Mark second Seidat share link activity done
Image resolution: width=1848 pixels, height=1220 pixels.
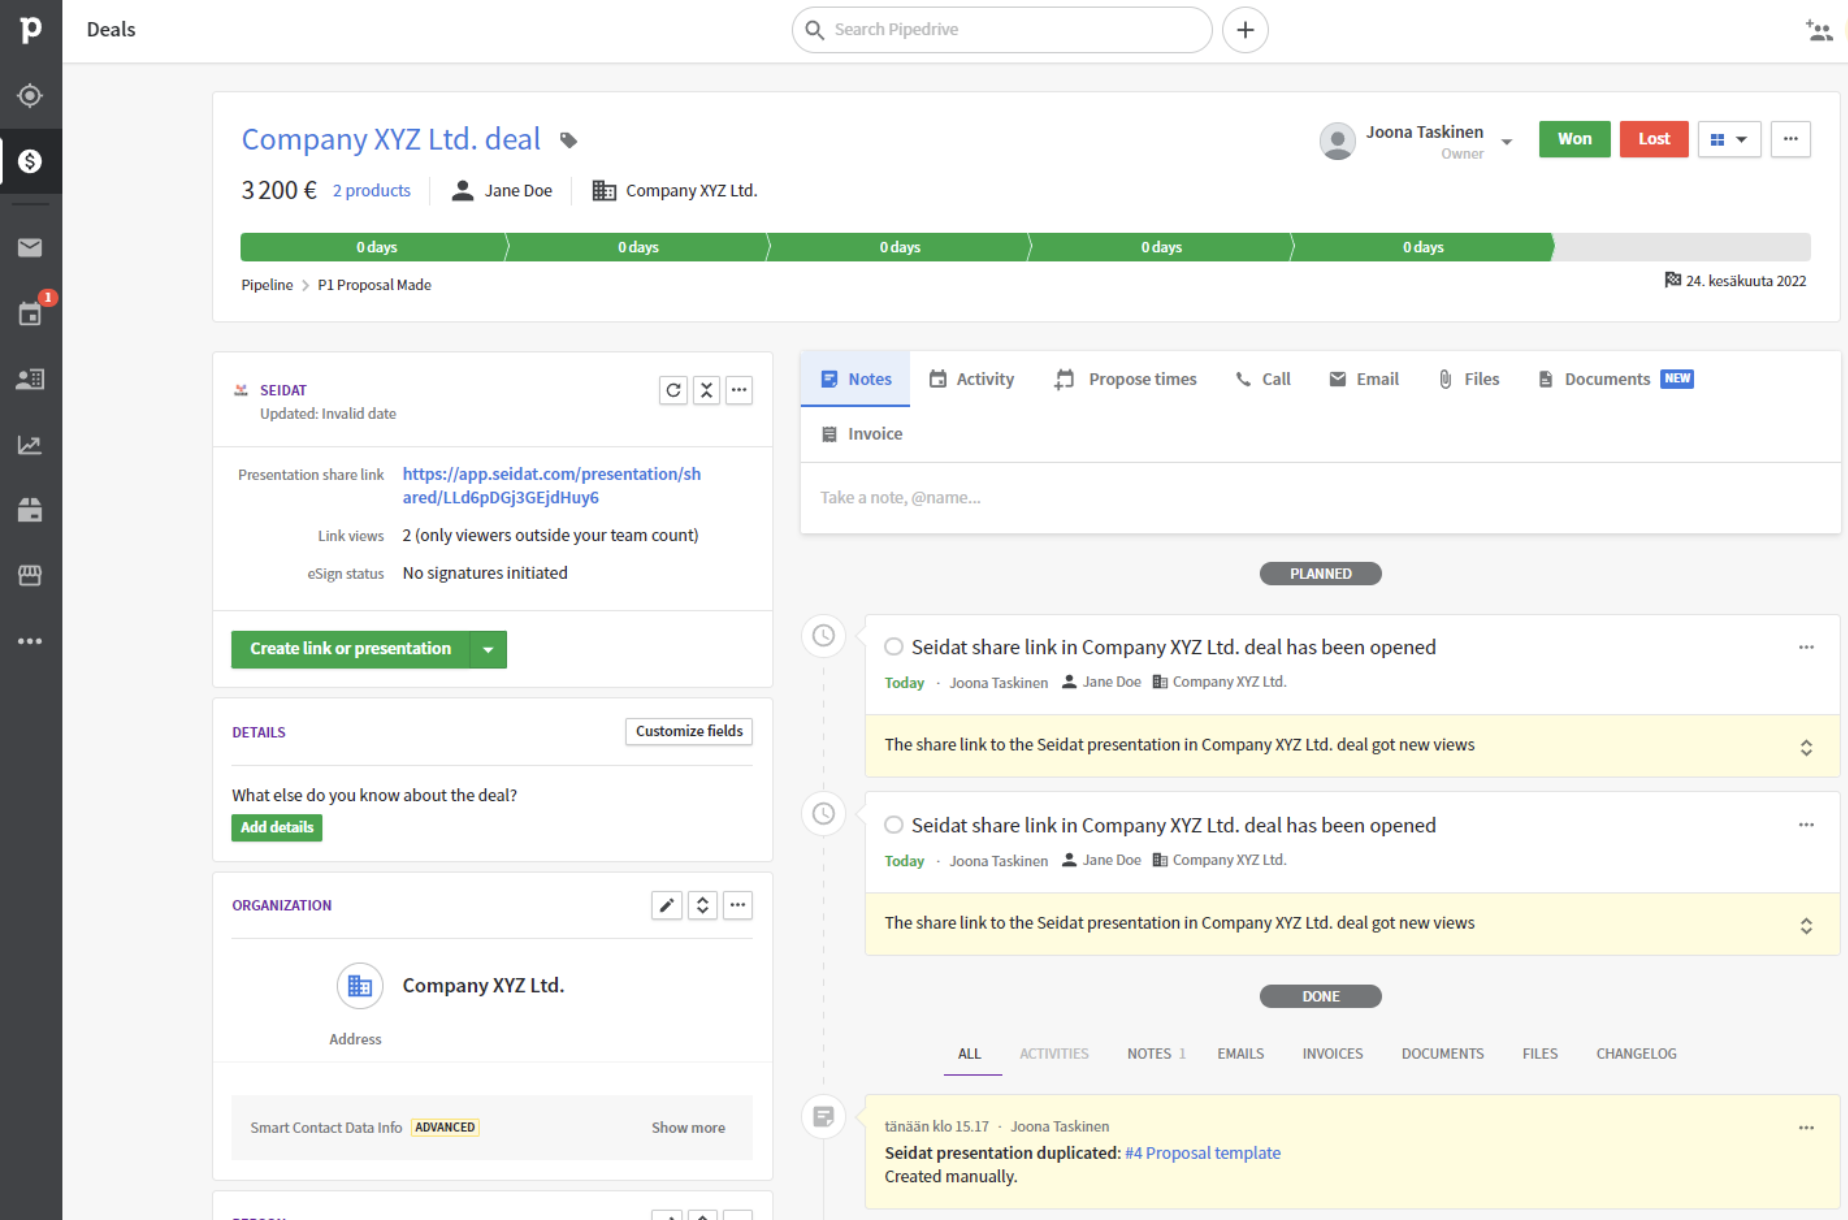click(x=894, y=825)
